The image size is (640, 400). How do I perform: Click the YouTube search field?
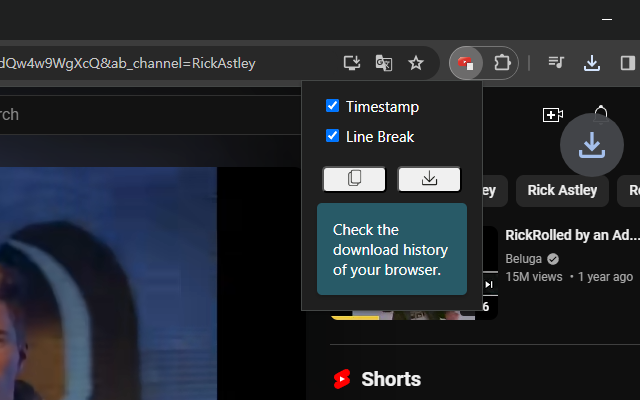[151, 115]
